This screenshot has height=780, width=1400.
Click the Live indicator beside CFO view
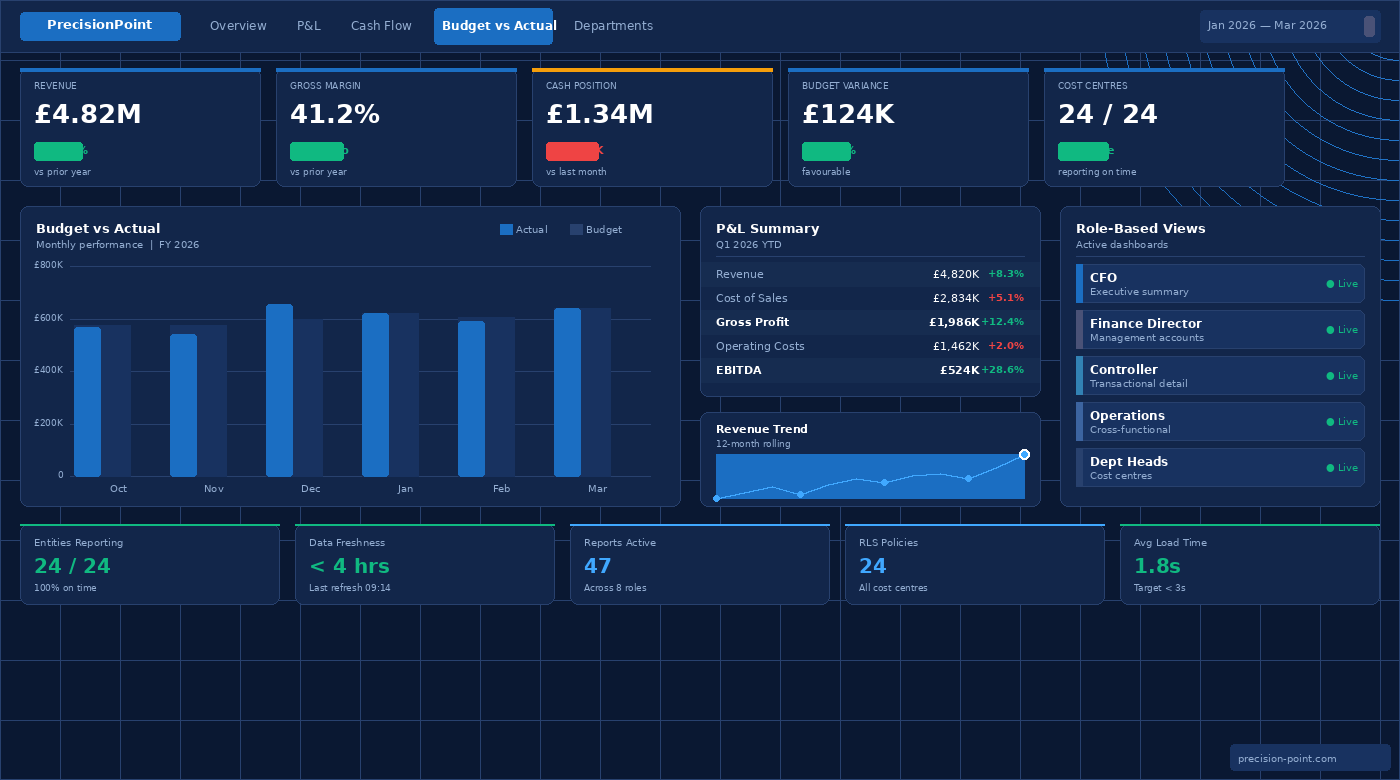click(1340, 283)
